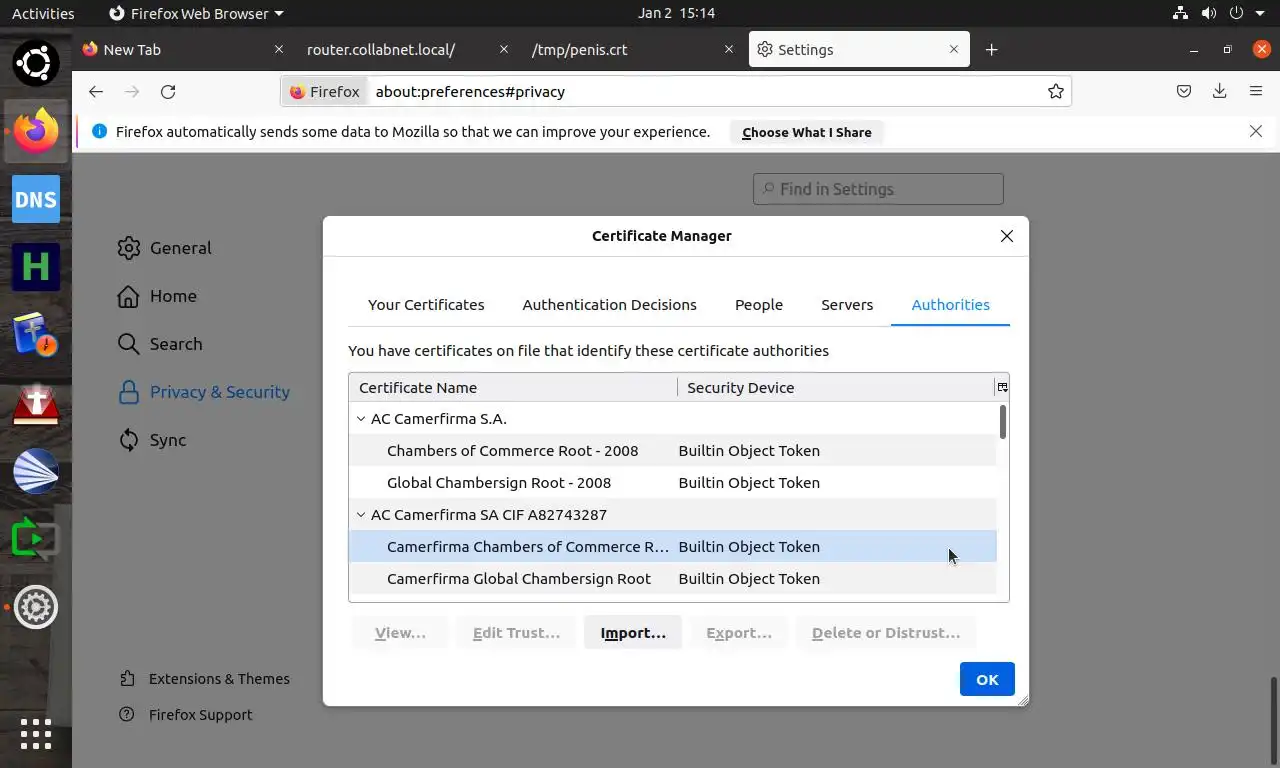The image size is (1280, 768).
Task: Click Choose What I Share button
Action: (806, 132)
